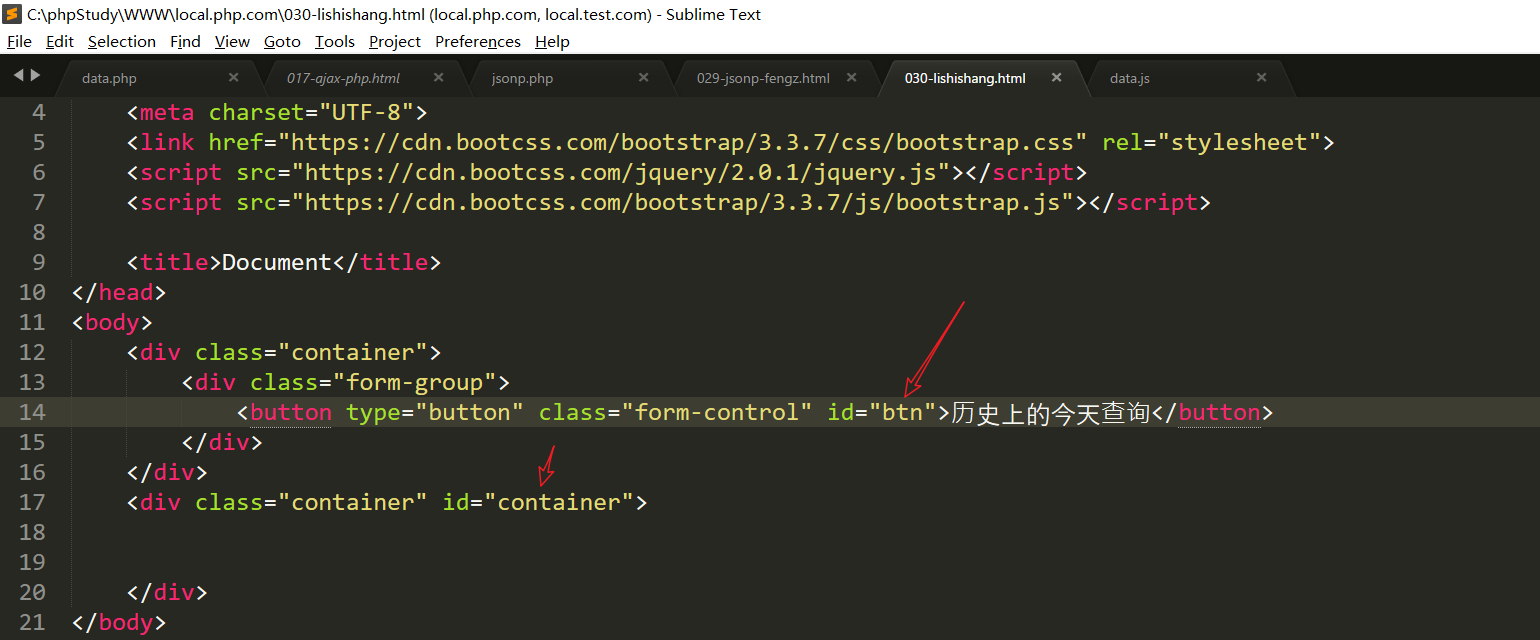Place cursor in the btn id value
This screenshot has height=640, width=1540.
point(901,413)
